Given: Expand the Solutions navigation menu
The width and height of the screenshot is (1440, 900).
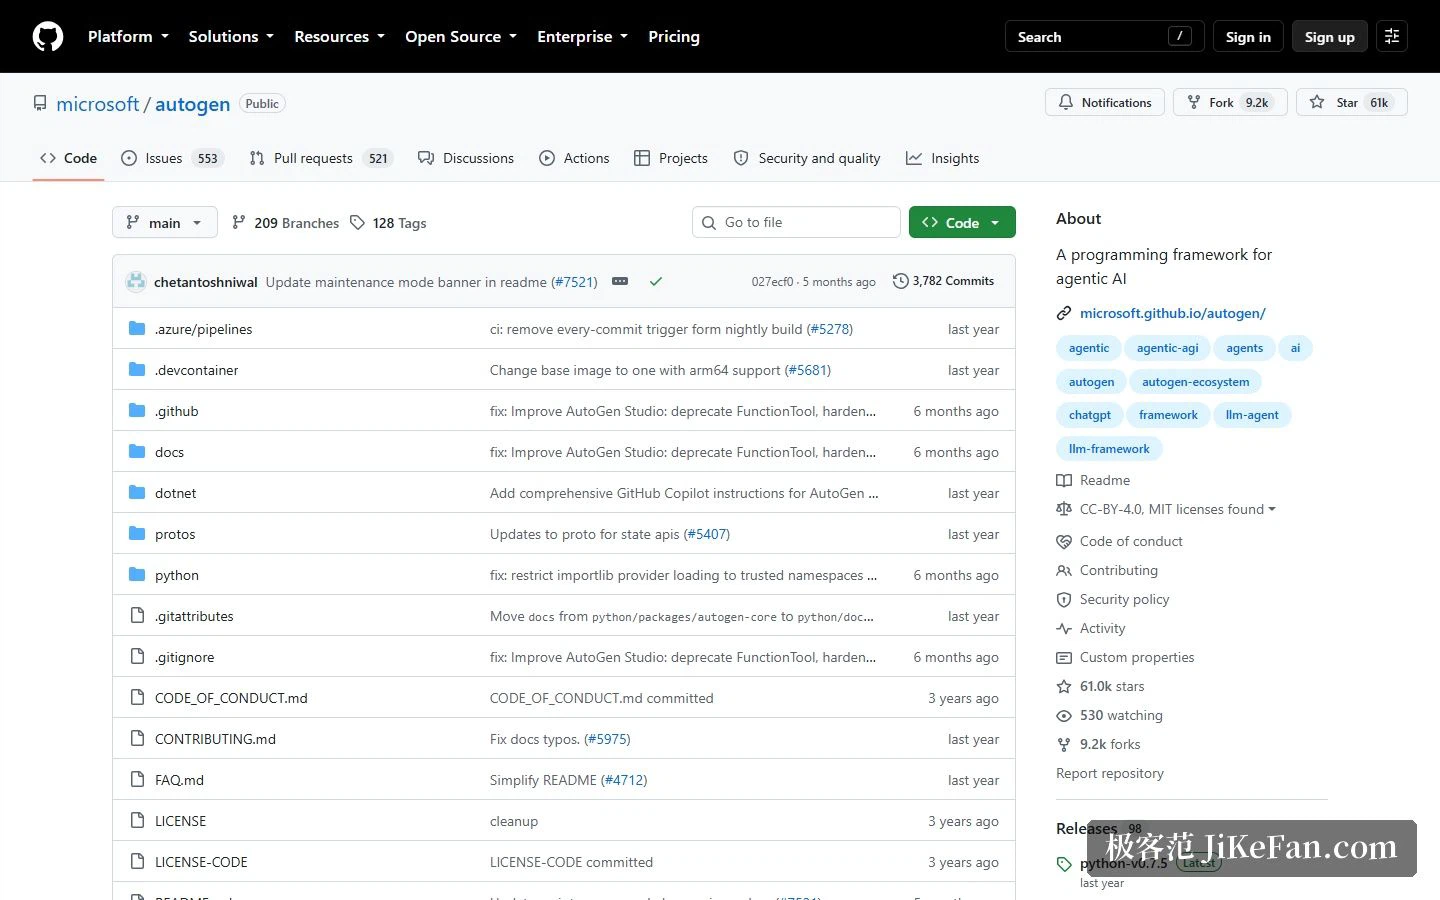Looking at the screenshot, I should (x=231, y=37).
